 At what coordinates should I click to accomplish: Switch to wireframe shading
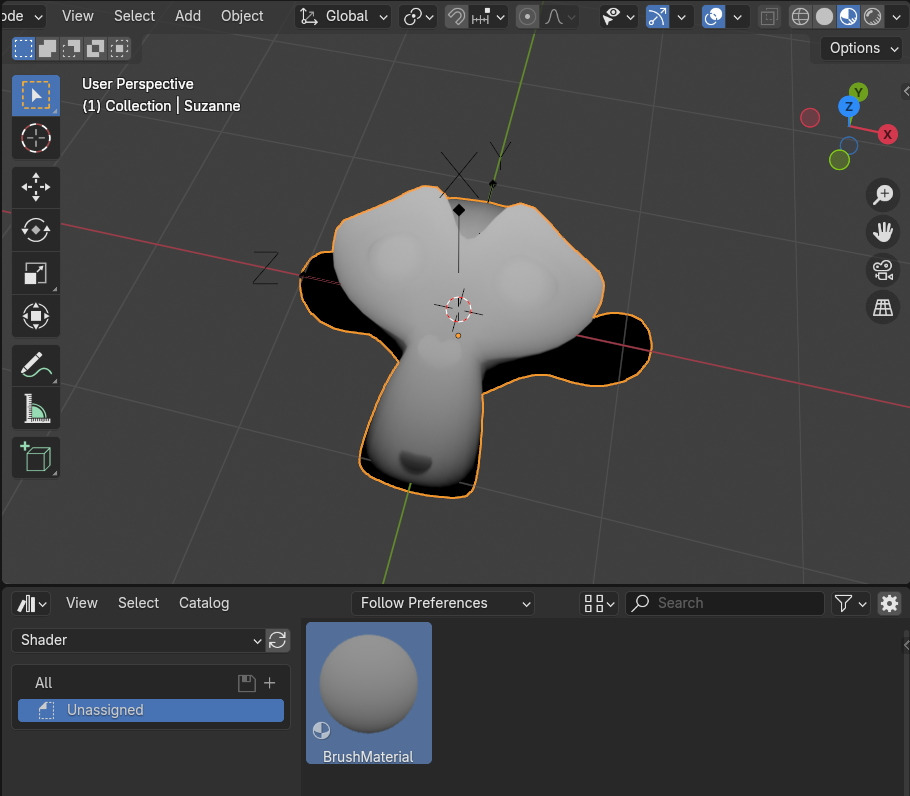(x=800, y=17)
